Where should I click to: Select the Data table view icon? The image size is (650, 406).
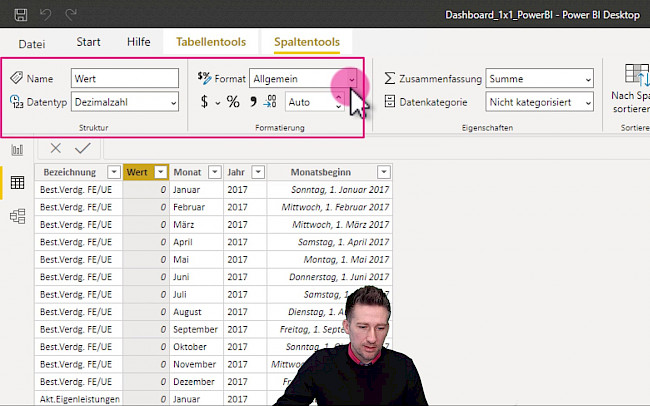click(x=17, y=183)
